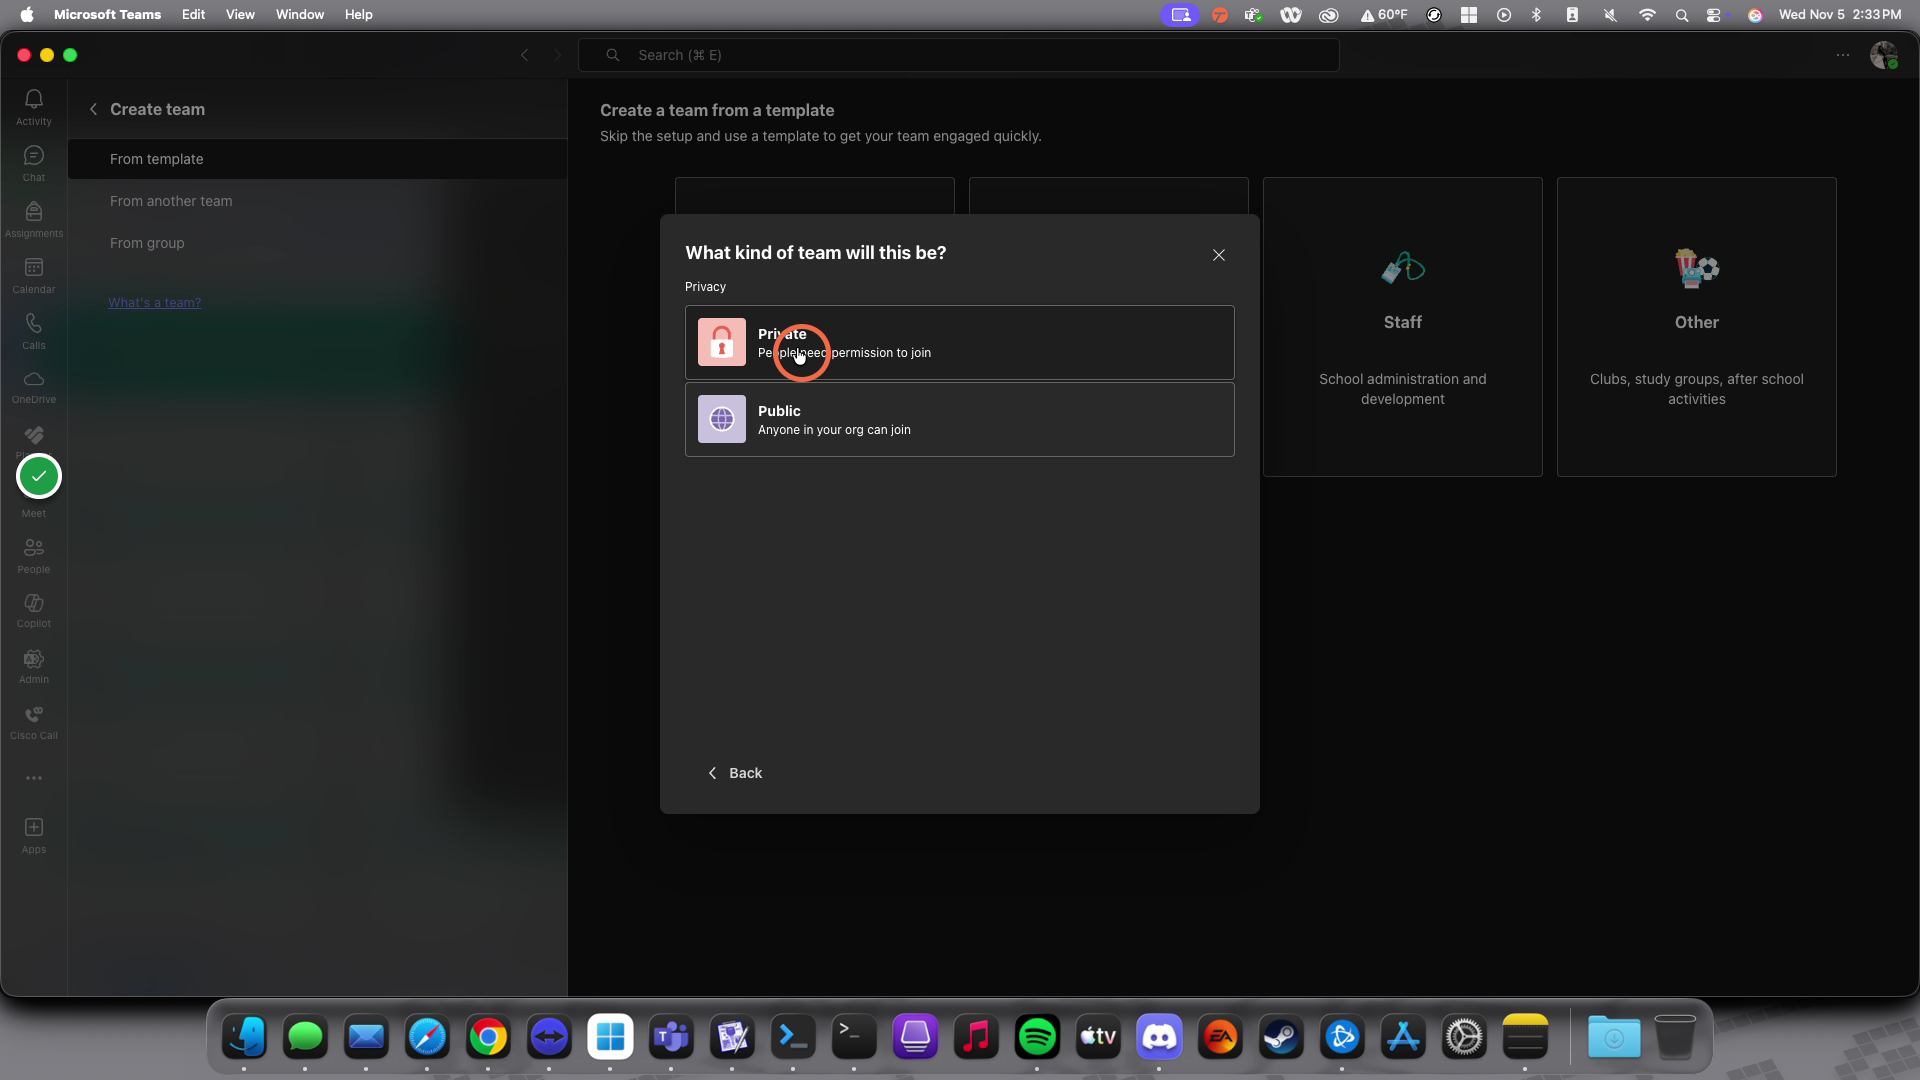Open the Microsoft Teams app menu
Viewport: 1920px width, 1080px height.
pyautogui.click(x=107, y=14)
